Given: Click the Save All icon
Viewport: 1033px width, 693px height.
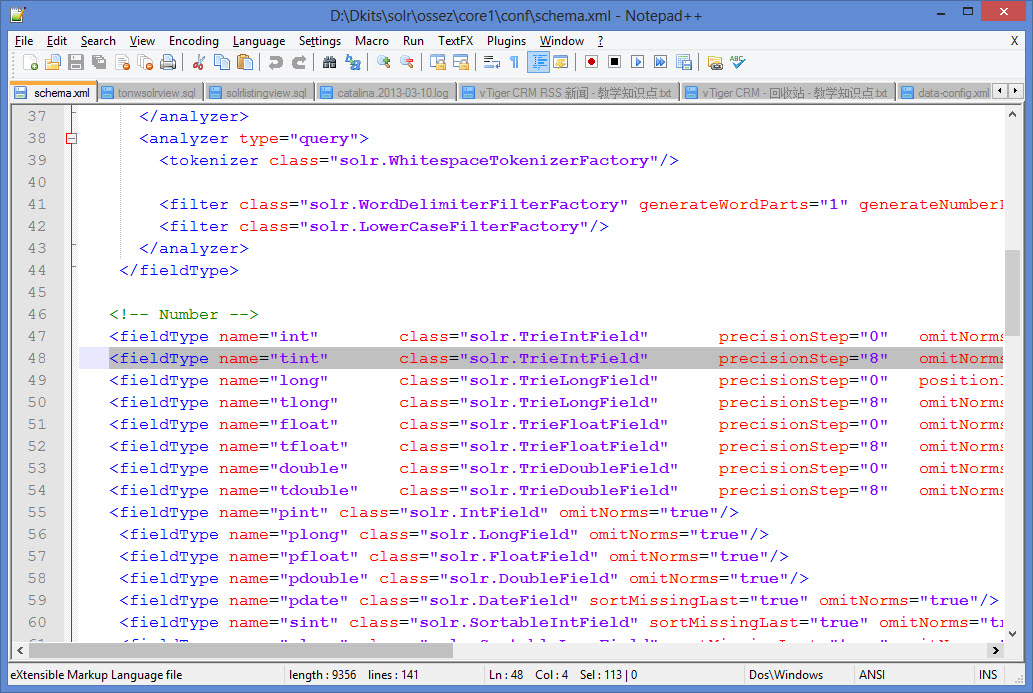Looking at the screenshot, I should coord(99,63).
